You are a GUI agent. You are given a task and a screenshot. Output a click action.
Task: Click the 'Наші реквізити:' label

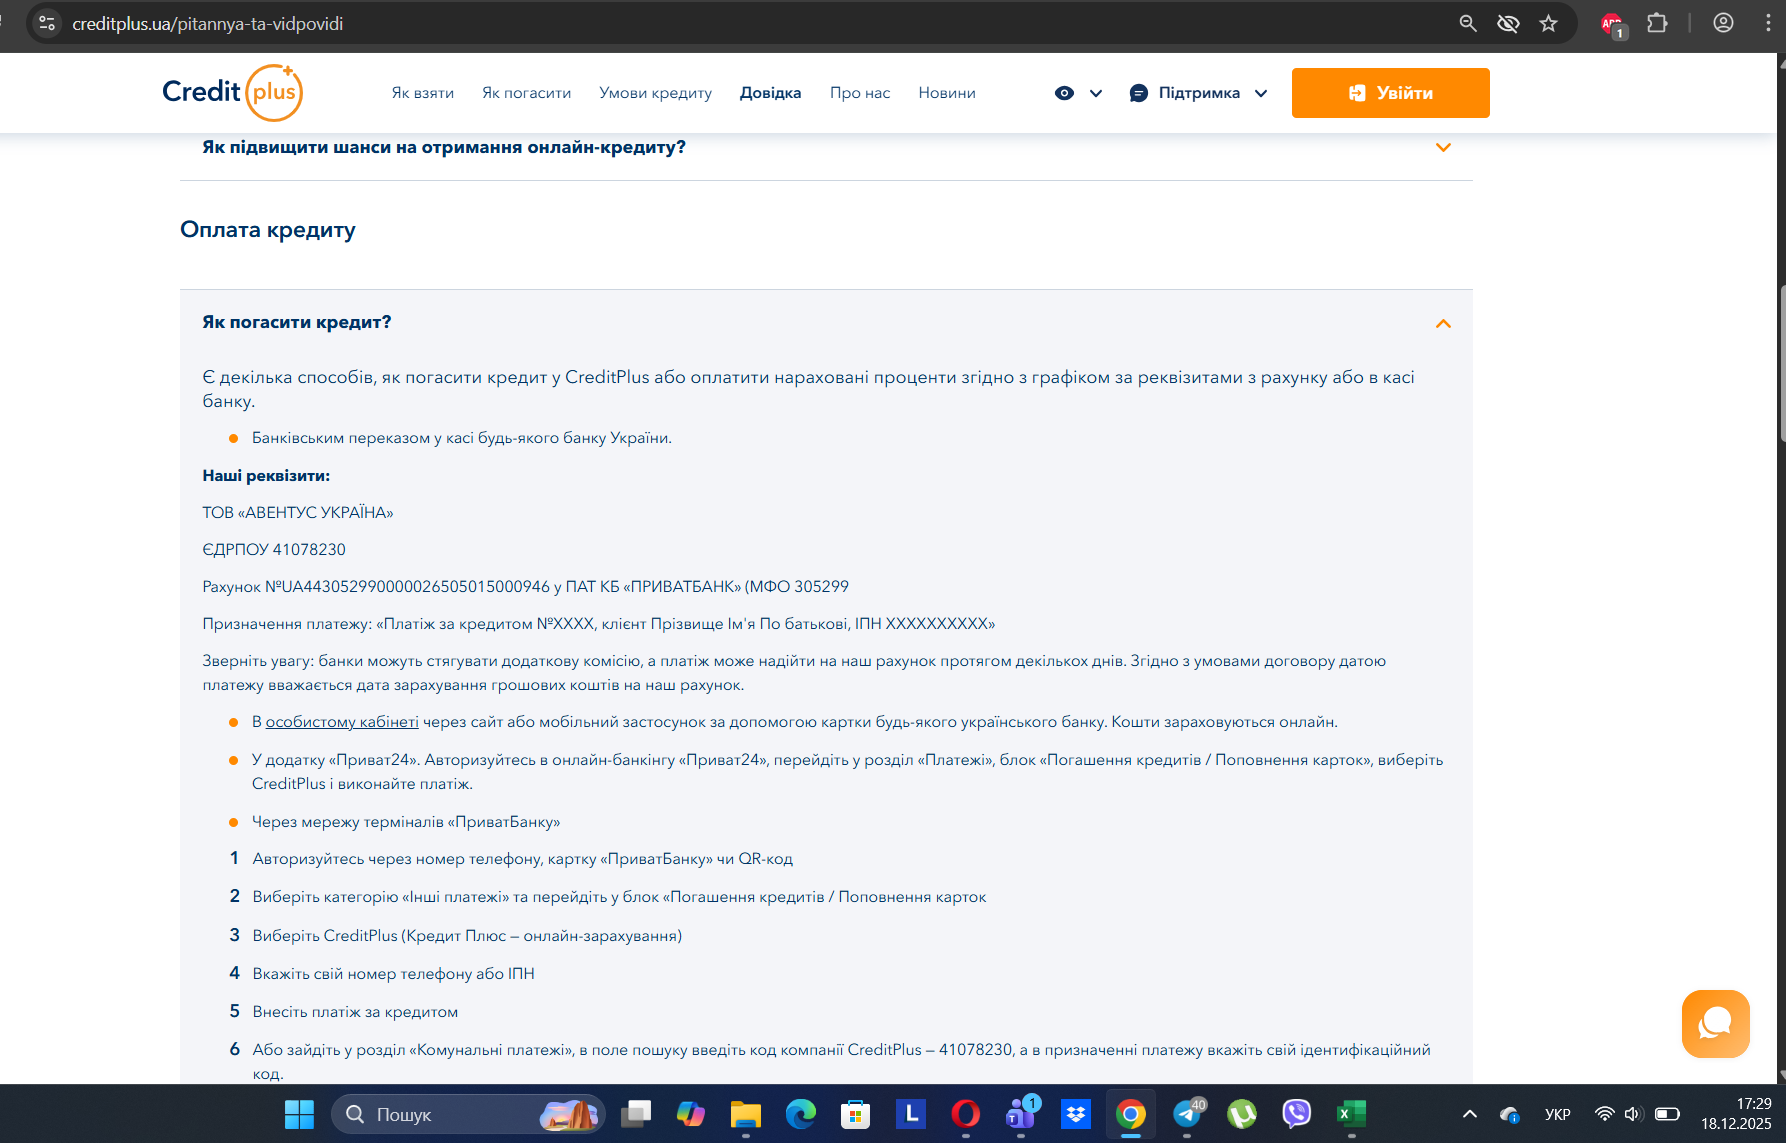[266, 476]
